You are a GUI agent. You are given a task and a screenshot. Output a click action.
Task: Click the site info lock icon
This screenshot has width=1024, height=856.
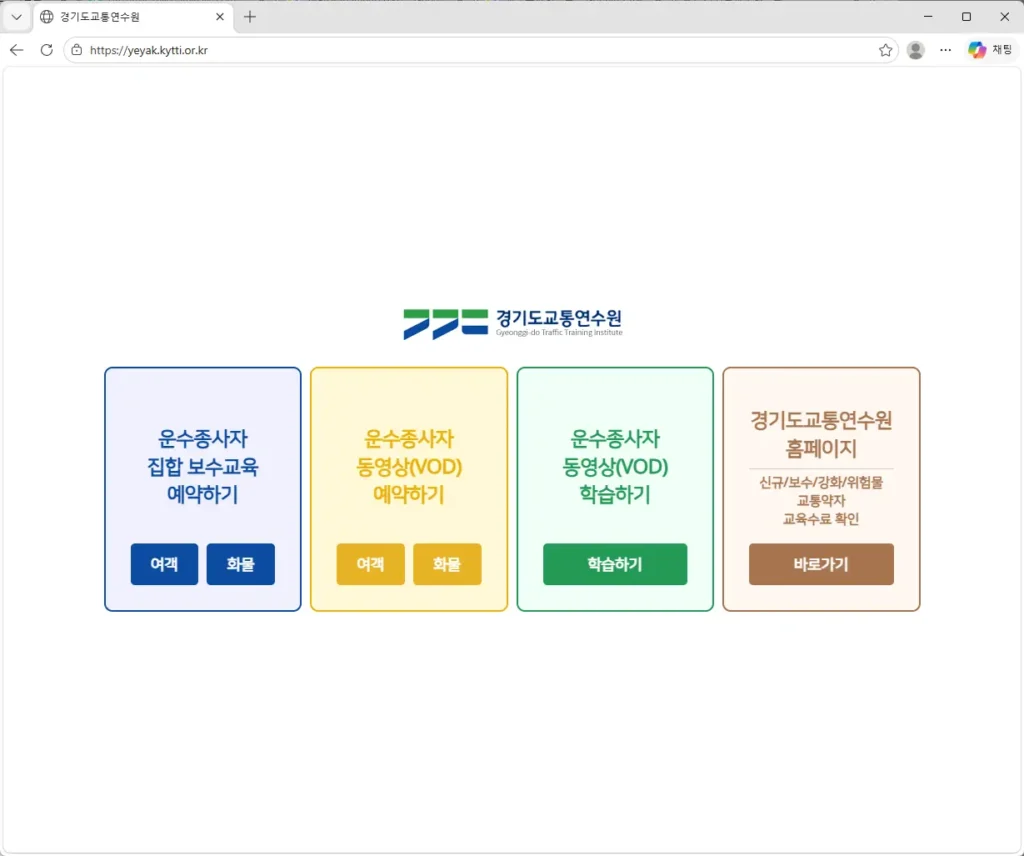click(x=77, y=50)
